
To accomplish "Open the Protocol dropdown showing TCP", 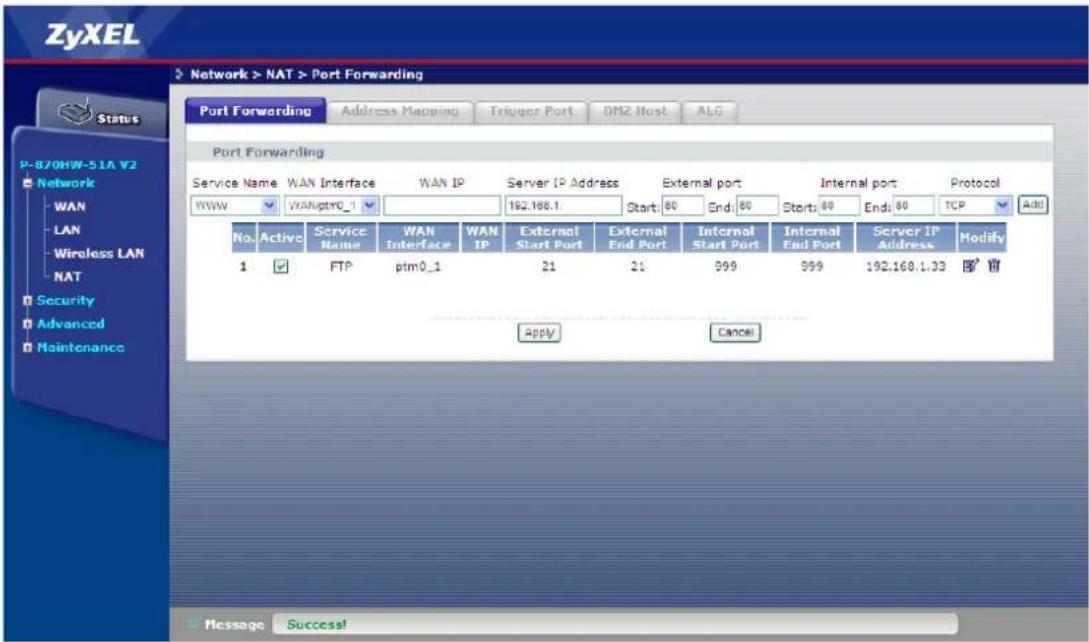I will point(1002,205).
